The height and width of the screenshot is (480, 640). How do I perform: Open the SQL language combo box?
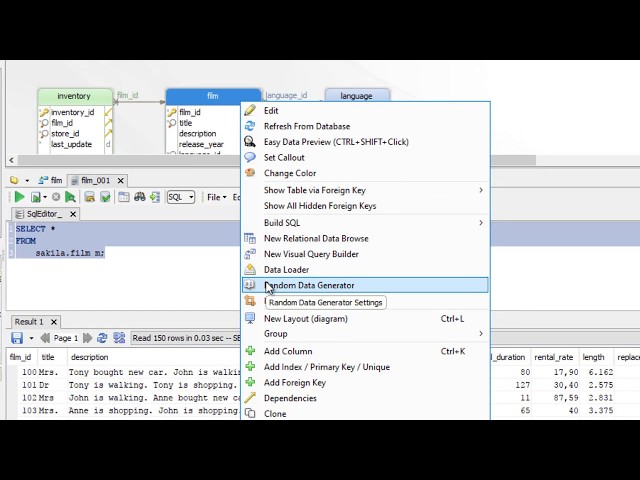(181, 197)
